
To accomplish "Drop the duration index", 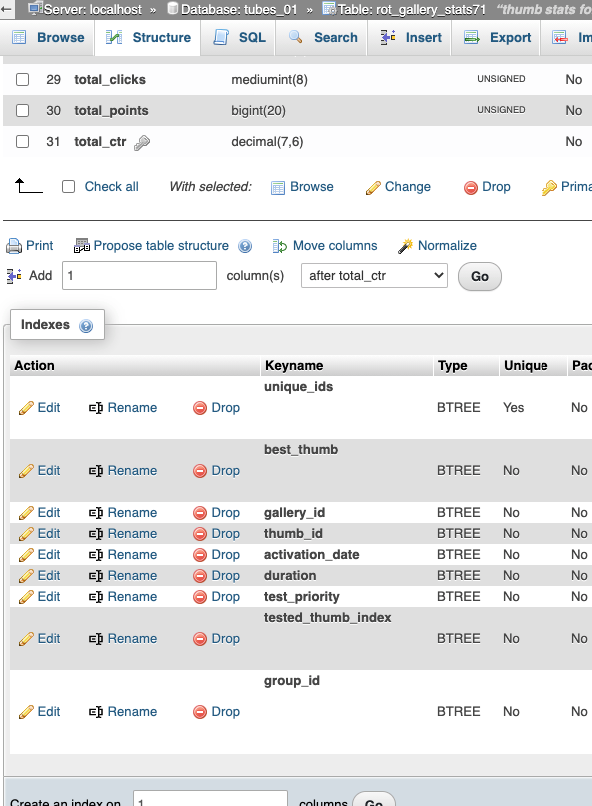I will coord(216,576).
